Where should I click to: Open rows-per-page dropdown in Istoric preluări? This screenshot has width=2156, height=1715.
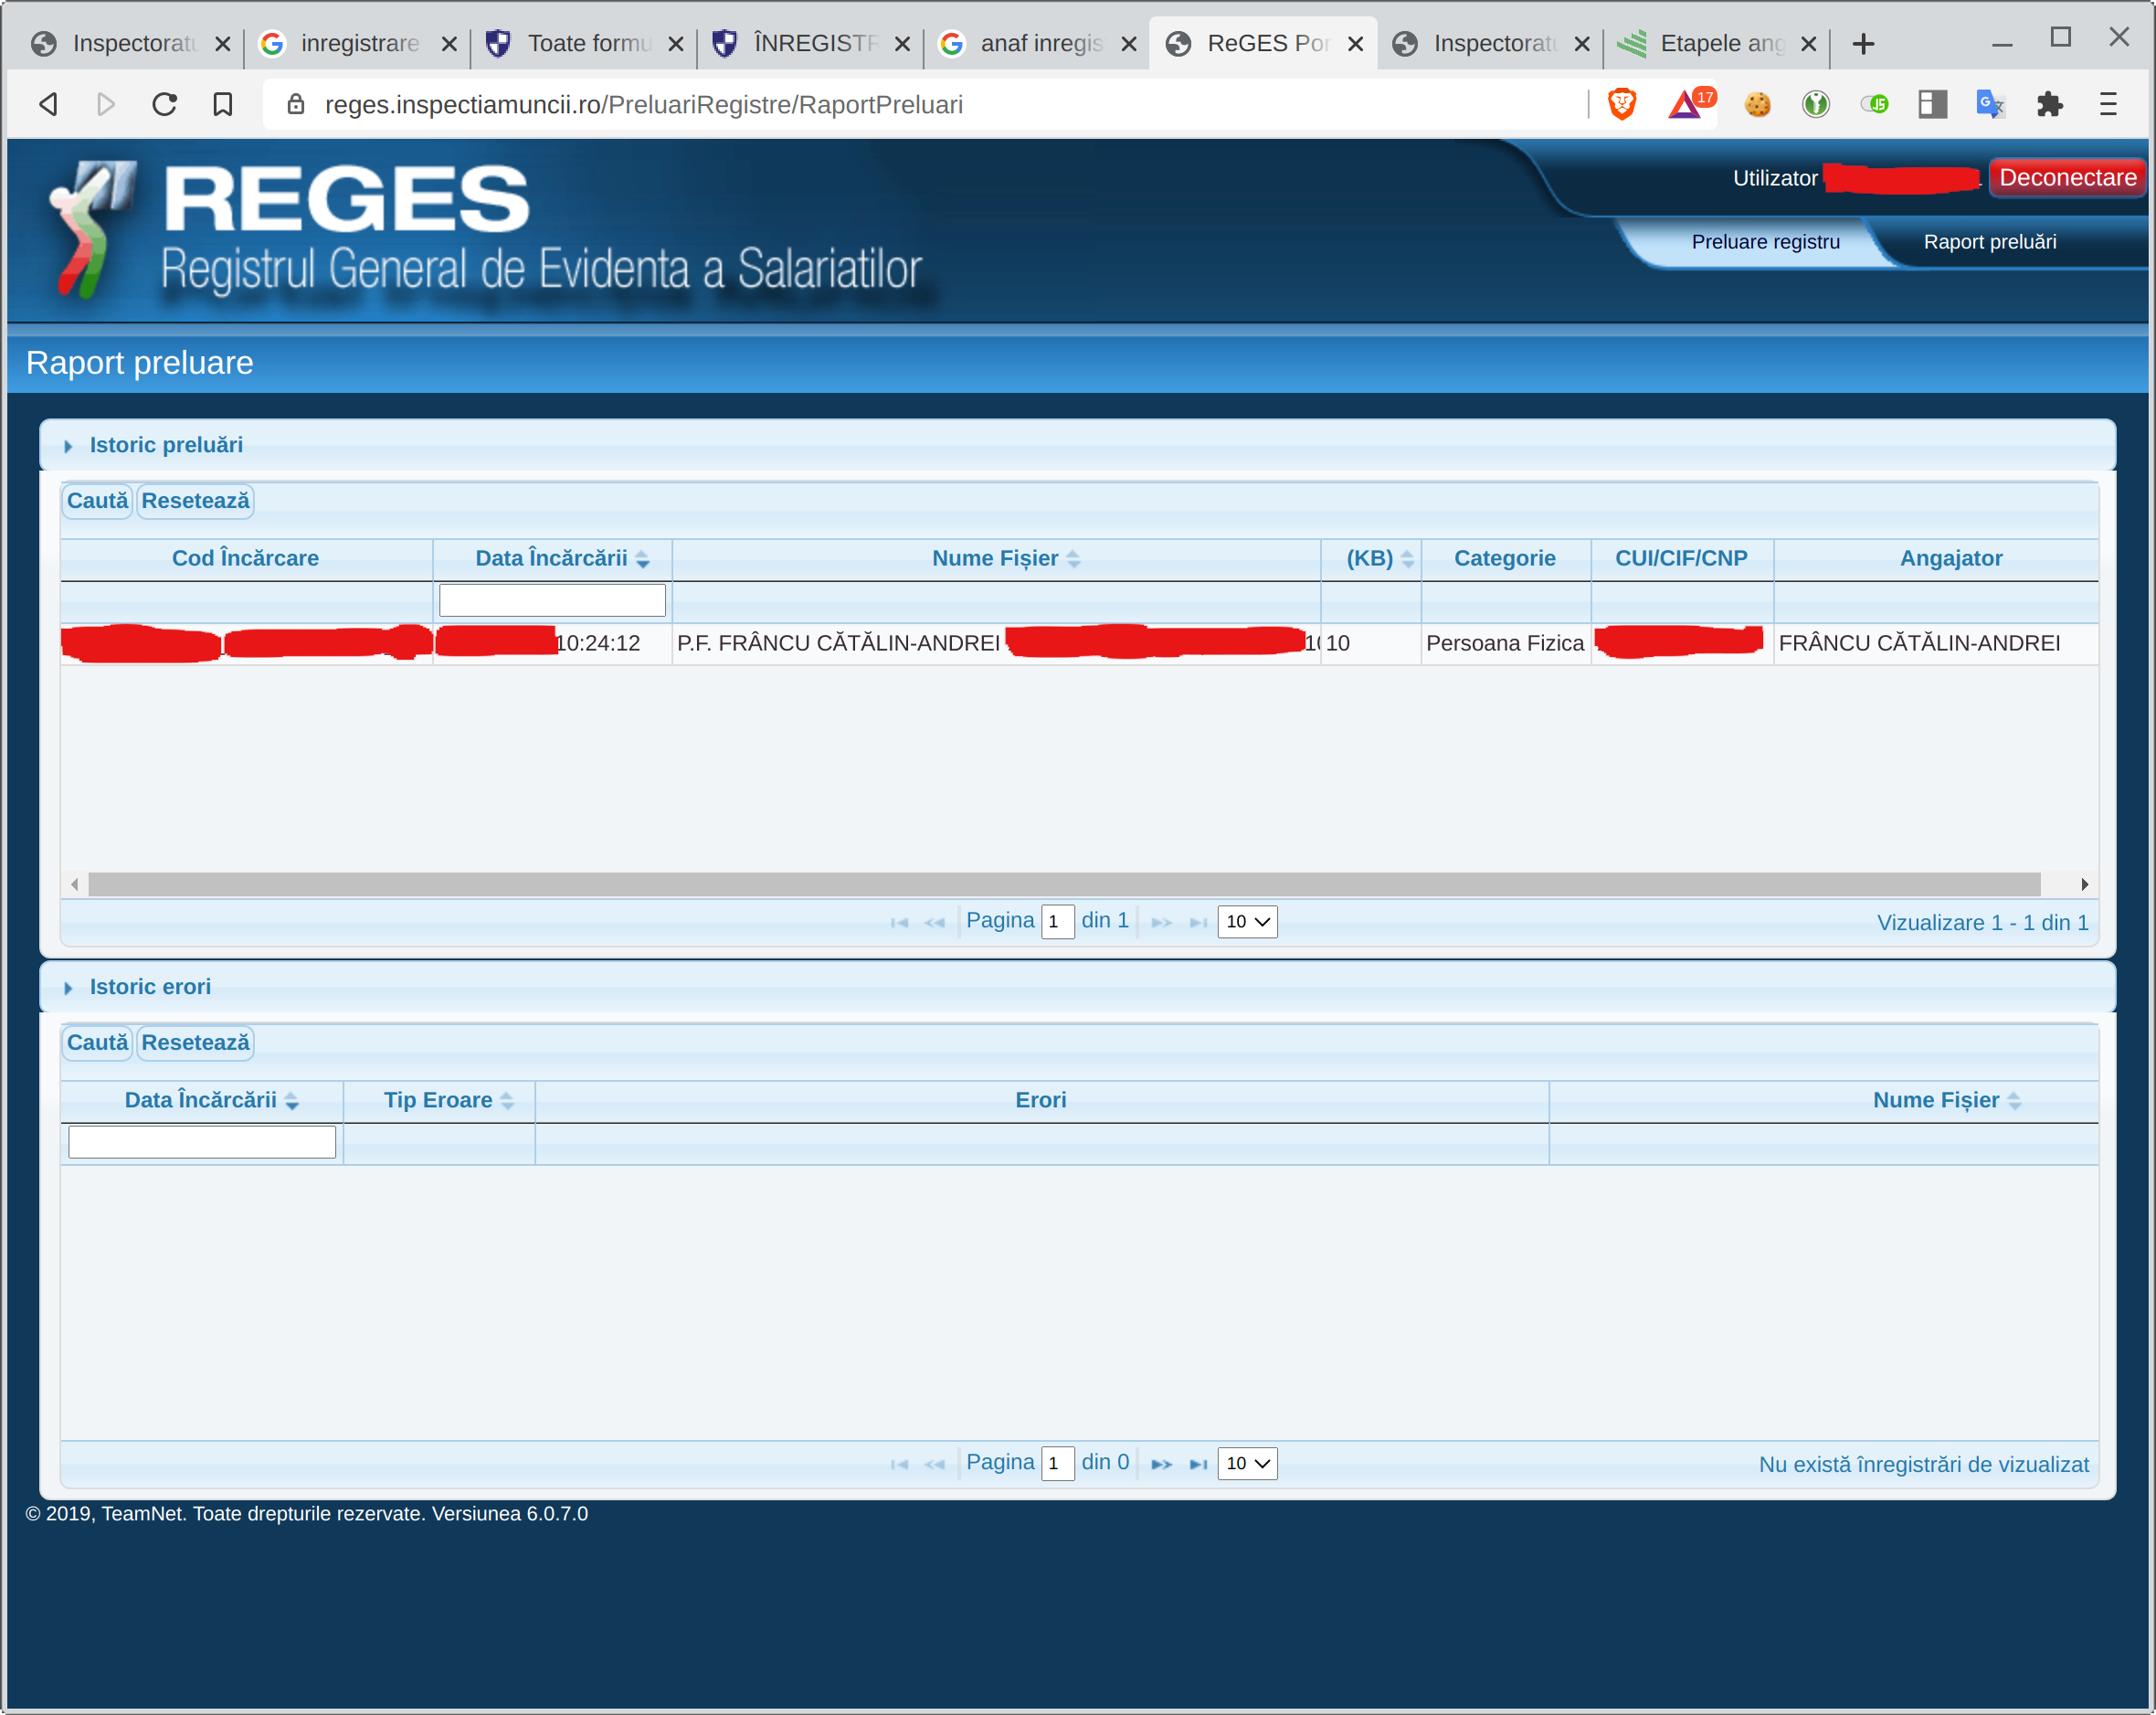coord(1246,921)
